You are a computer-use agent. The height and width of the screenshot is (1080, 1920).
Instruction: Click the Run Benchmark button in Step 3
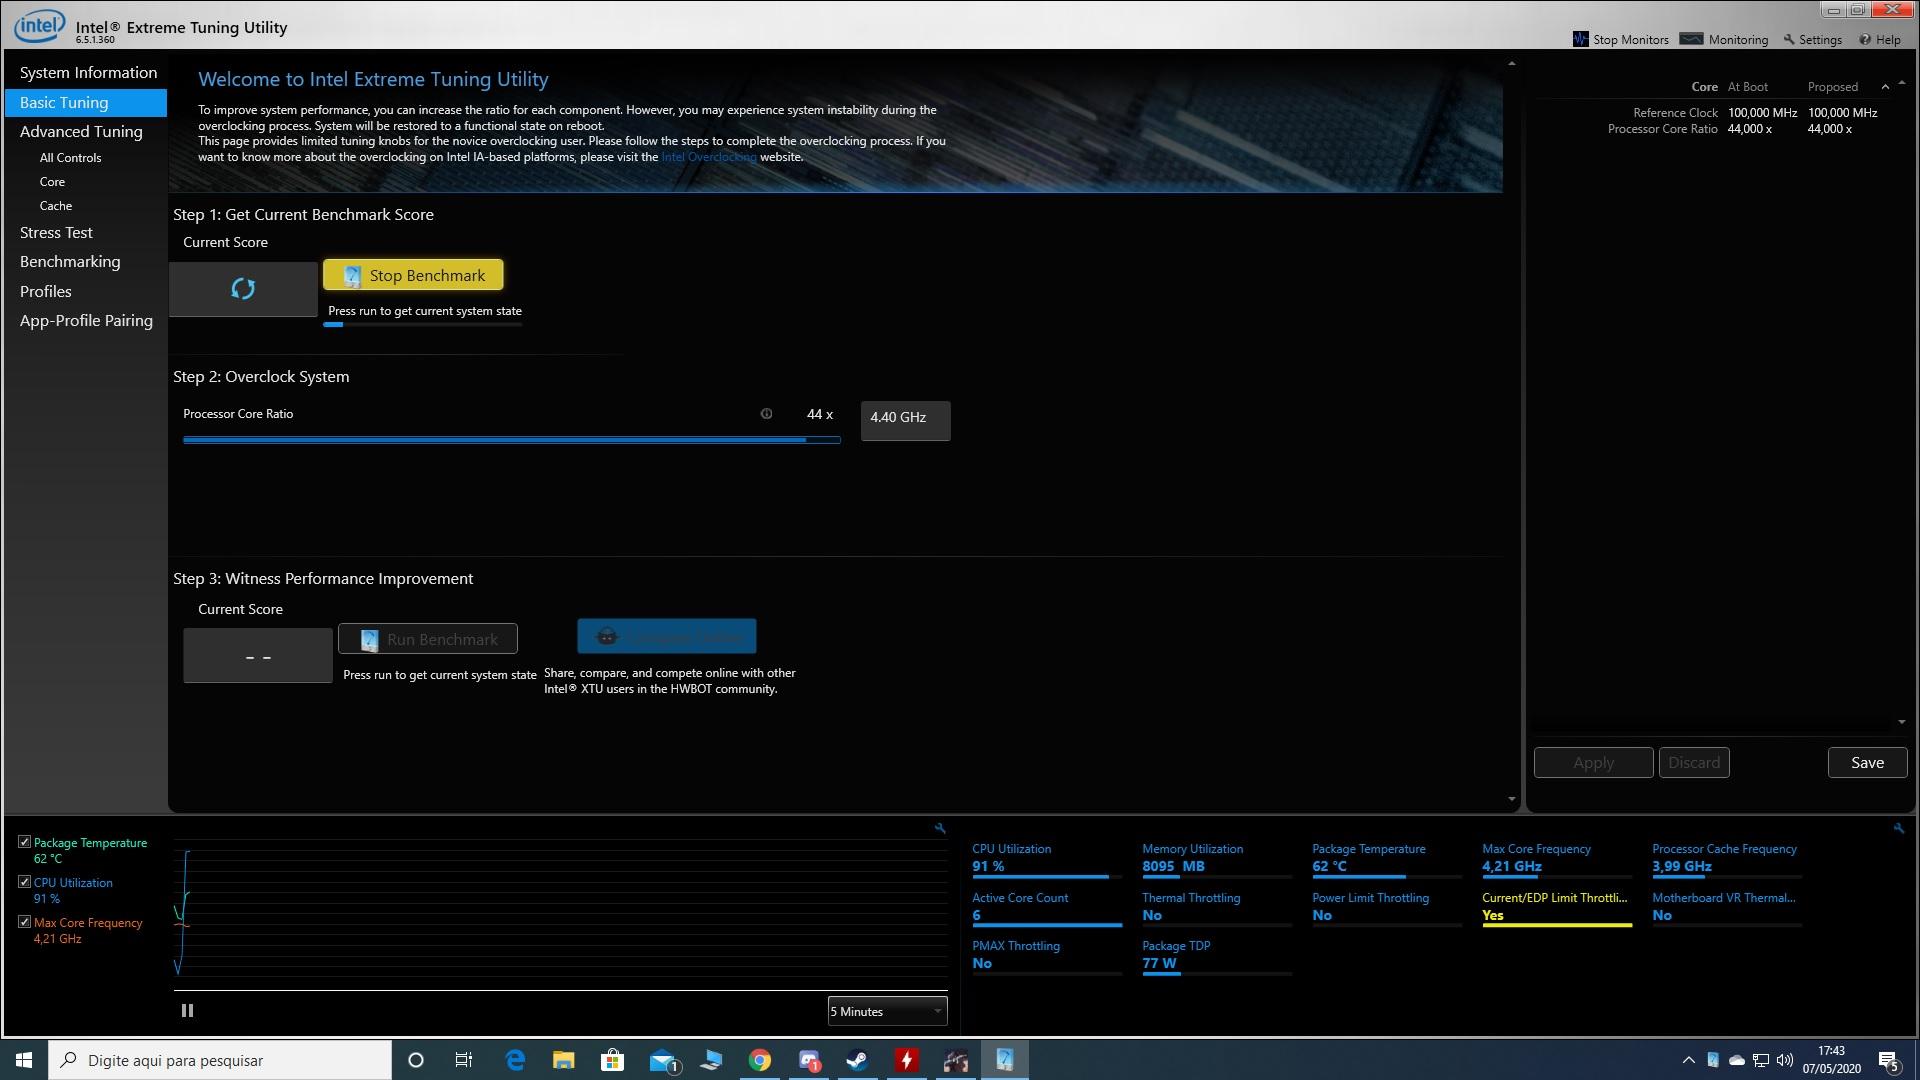tap(428, 639)
